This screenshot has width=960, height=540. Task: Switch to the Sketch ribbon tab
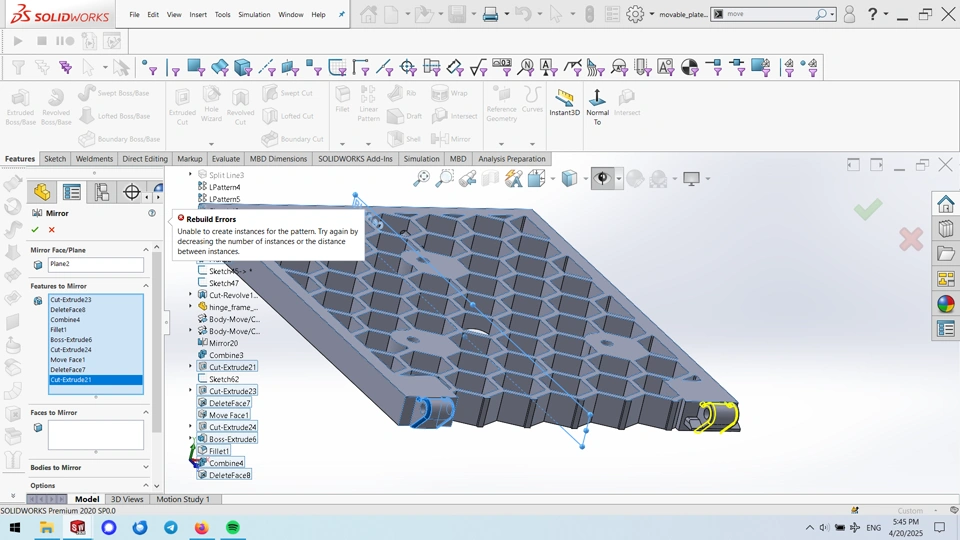pos(55,159)
